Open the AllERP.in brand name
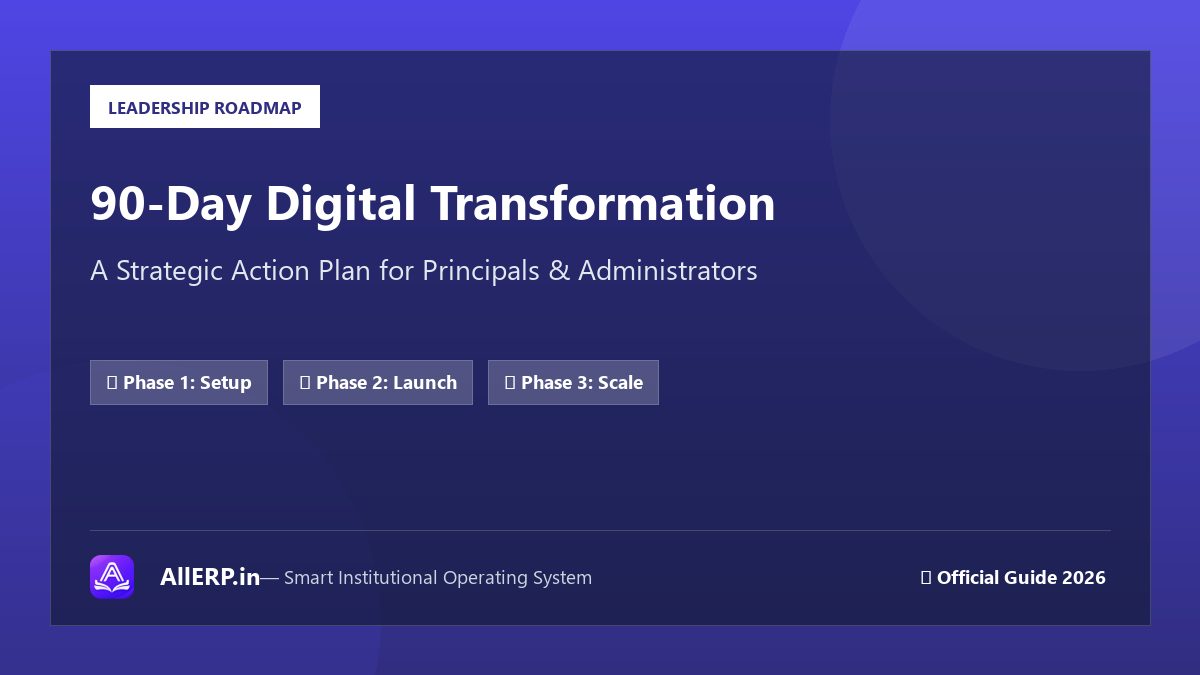This screenshot has width=1200, height=675. click(x=210, y=577)
